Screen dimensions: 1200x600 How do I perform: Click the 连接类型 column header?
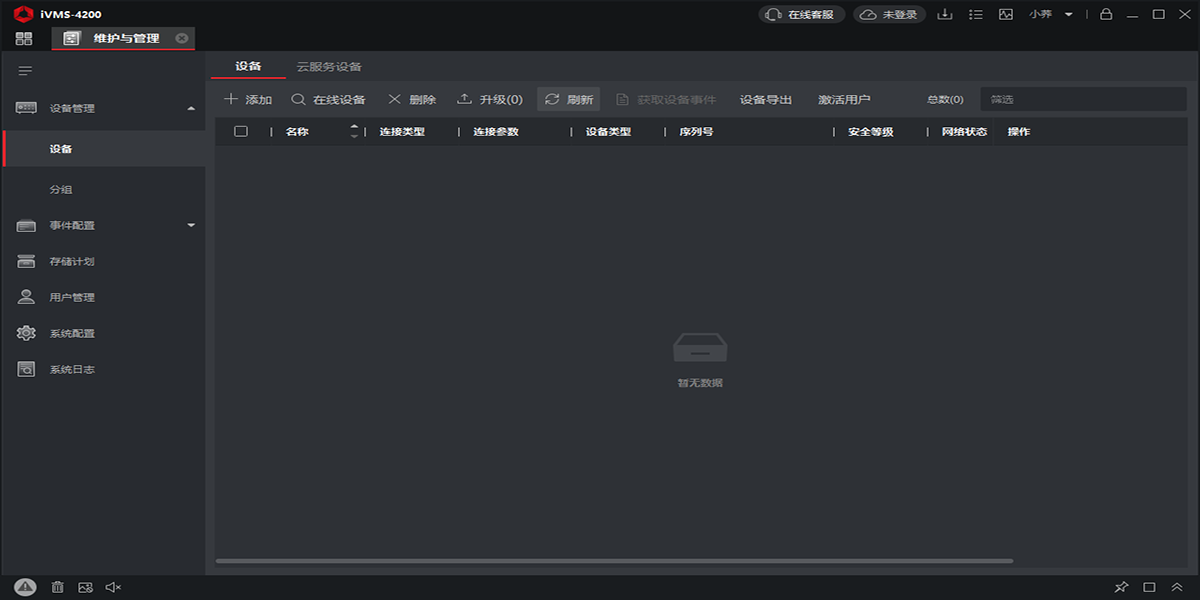[x=402, y=131]
